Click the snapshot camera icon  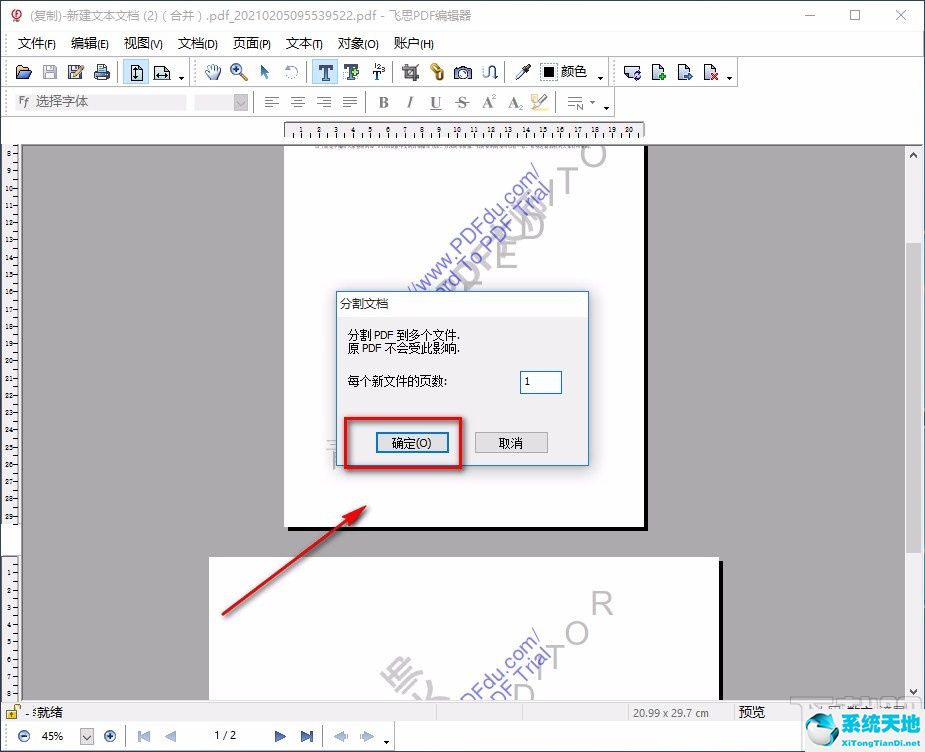pos(462,72)
